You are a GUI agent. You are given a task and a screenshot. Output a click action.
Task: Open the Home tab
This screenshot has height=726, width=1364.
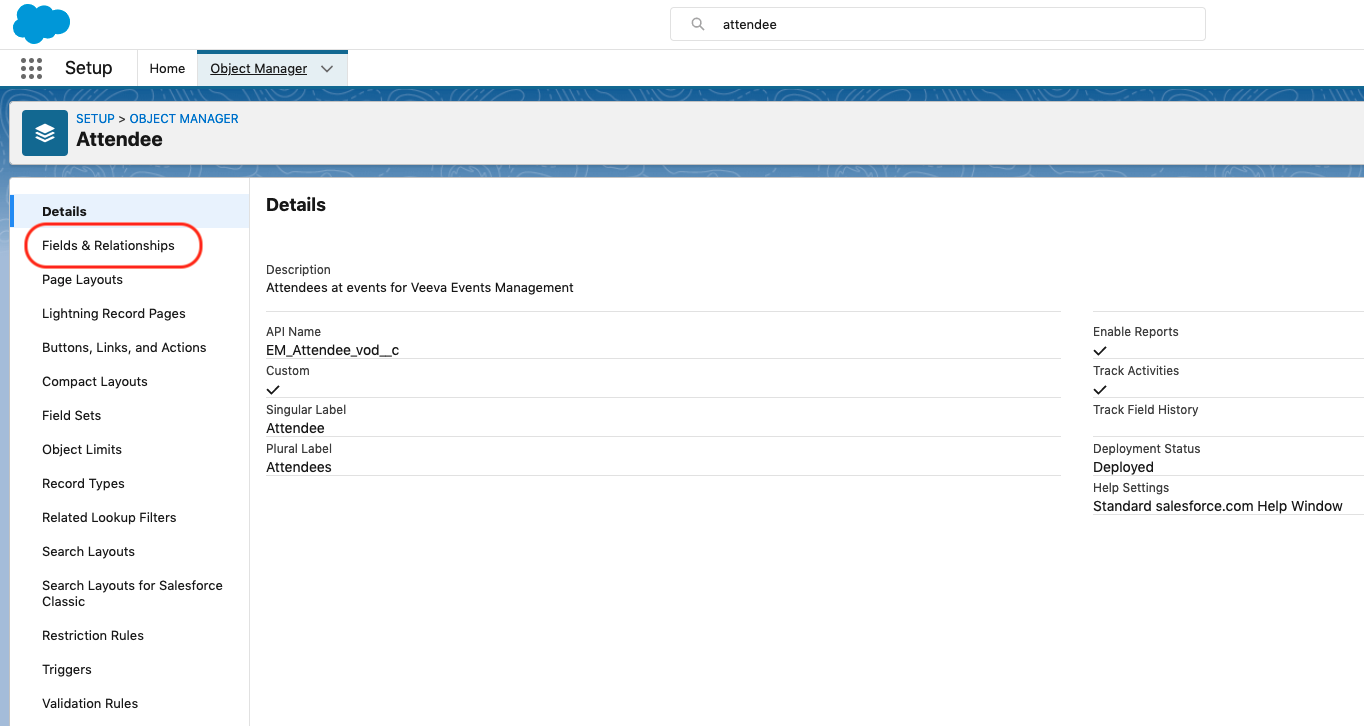coord(167,69)
